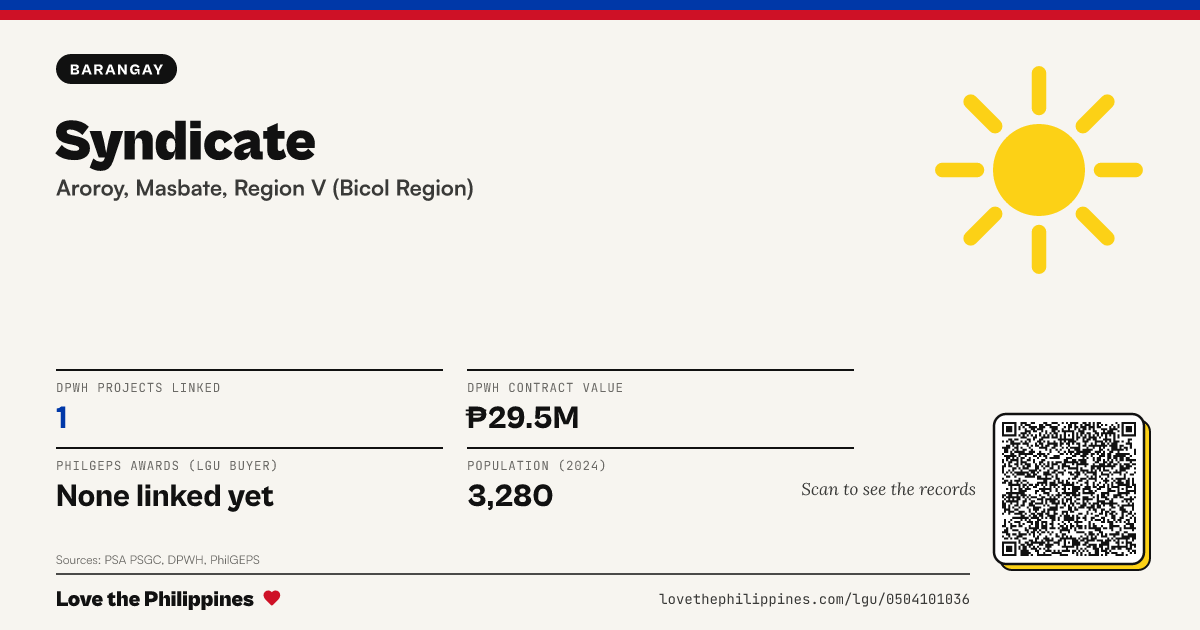
Task: Click the blue stripe at top
Action: tap(600, 5)
